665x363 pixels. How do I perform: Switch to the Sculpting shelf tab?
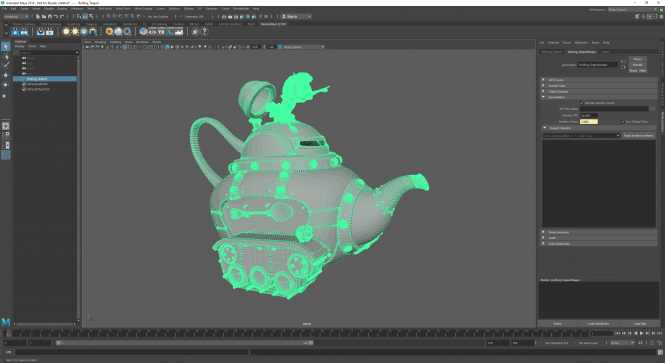point(73,24)
